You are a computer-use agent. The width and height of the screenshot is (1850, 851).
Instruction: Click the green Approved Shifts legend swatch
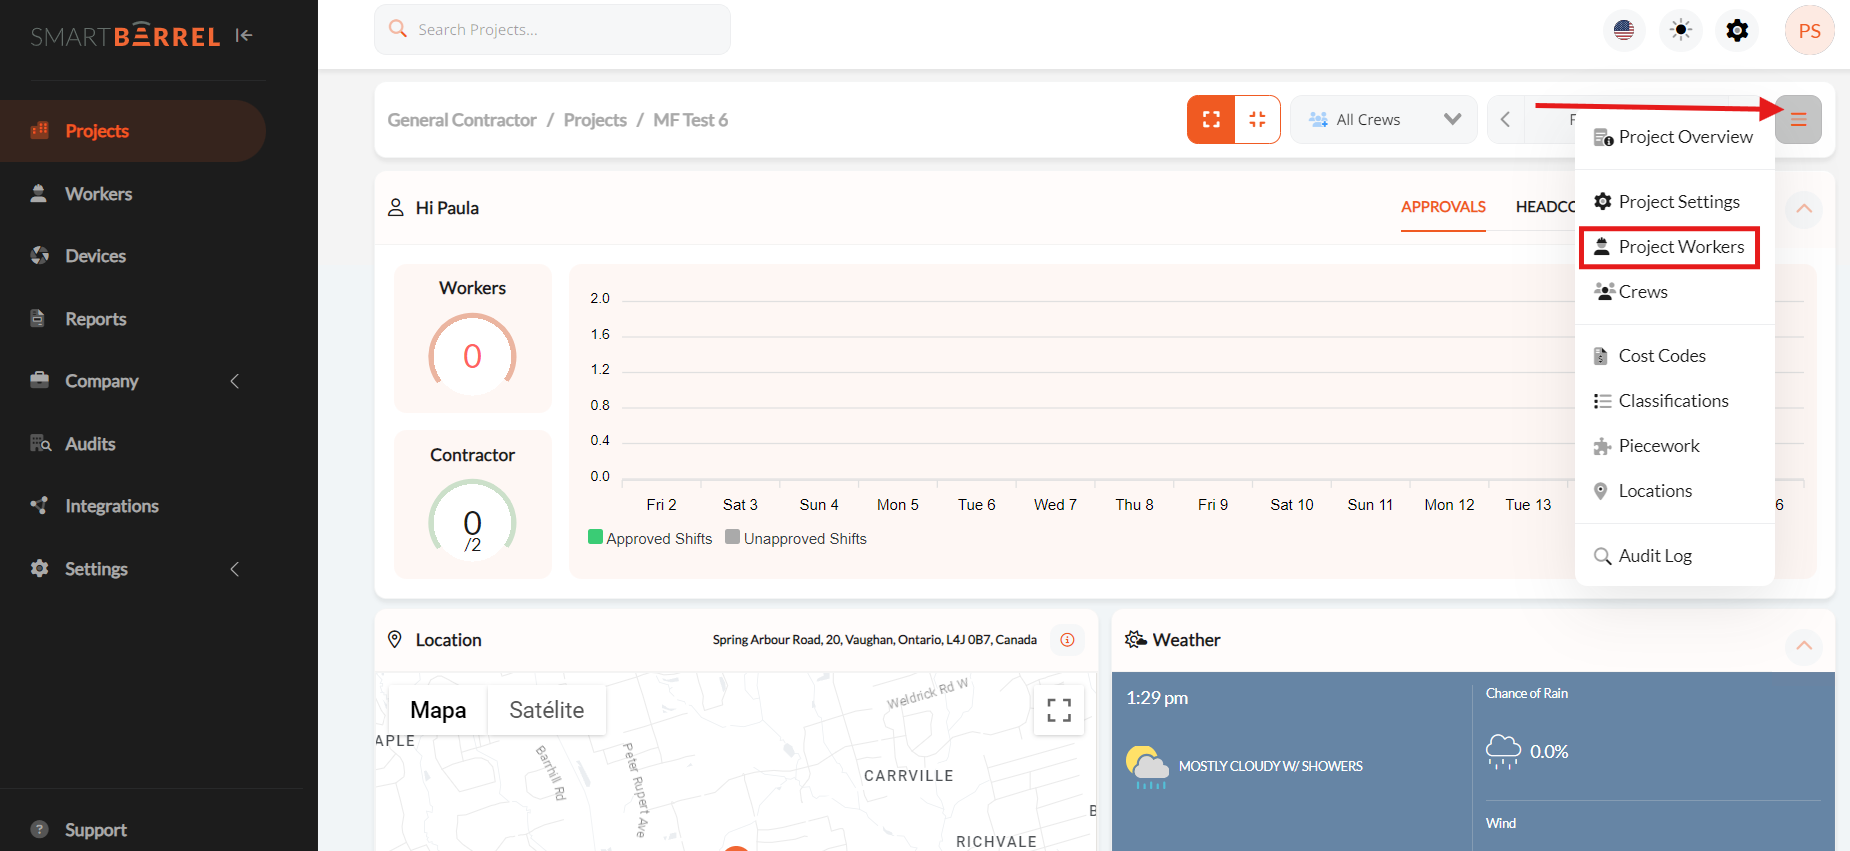596,537
